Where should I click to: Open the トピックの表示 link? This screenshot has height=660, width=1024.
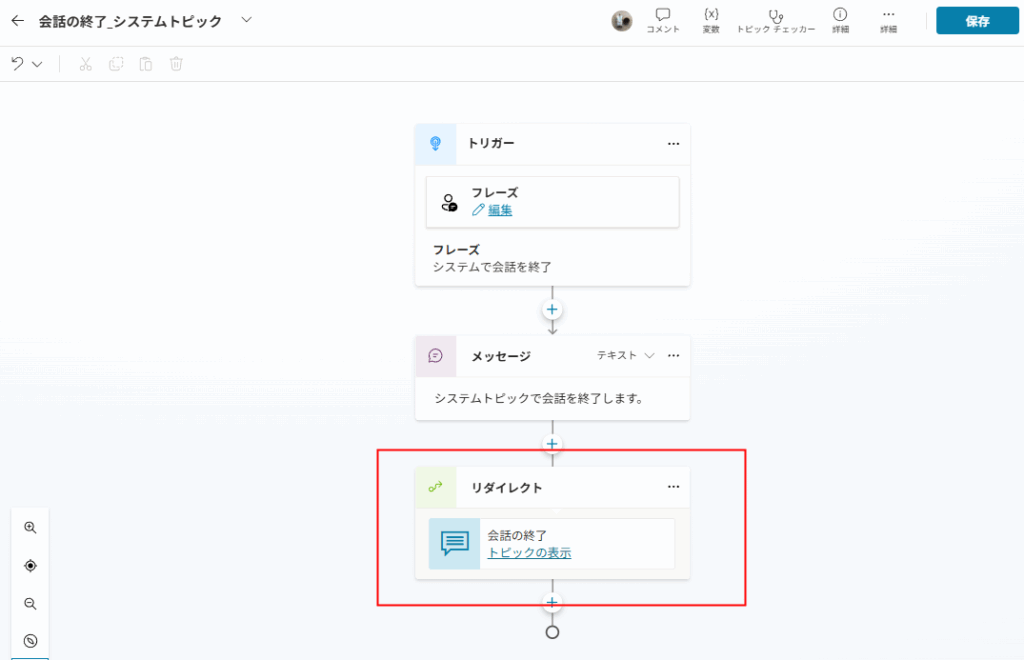click(530, 553)
